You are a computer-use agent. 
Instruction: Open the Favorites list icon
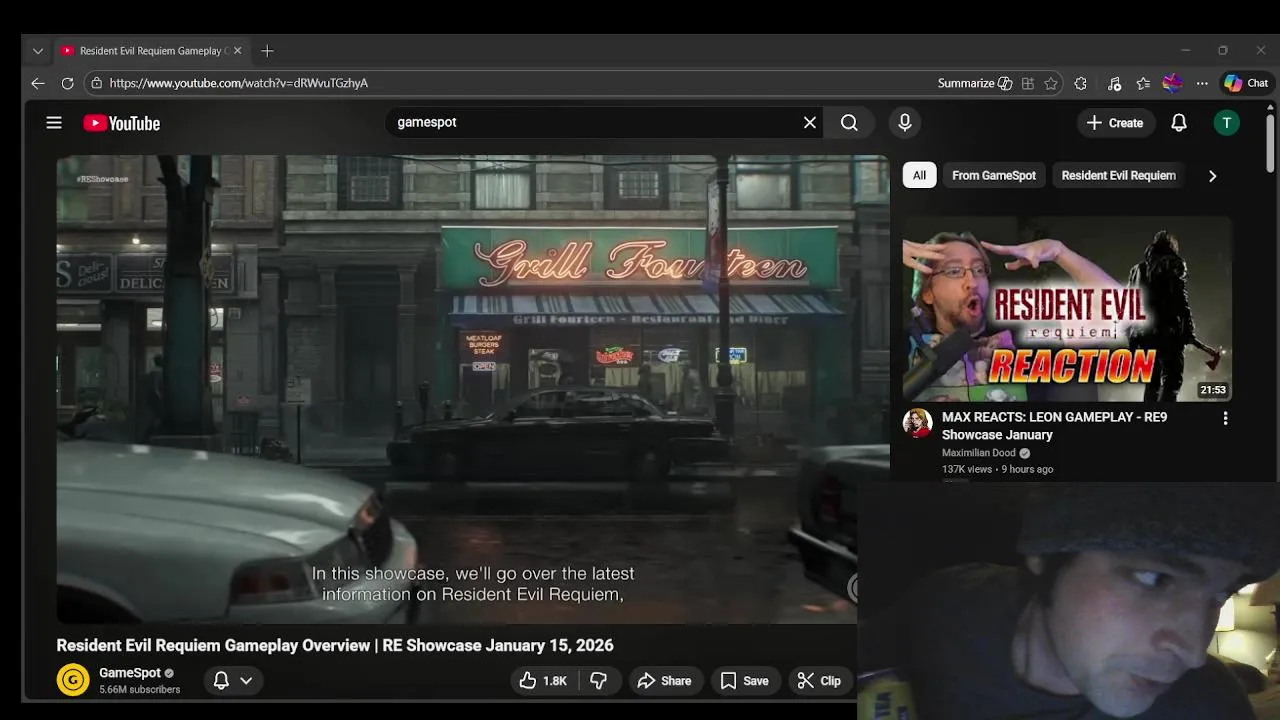[x=1143, y=83]
